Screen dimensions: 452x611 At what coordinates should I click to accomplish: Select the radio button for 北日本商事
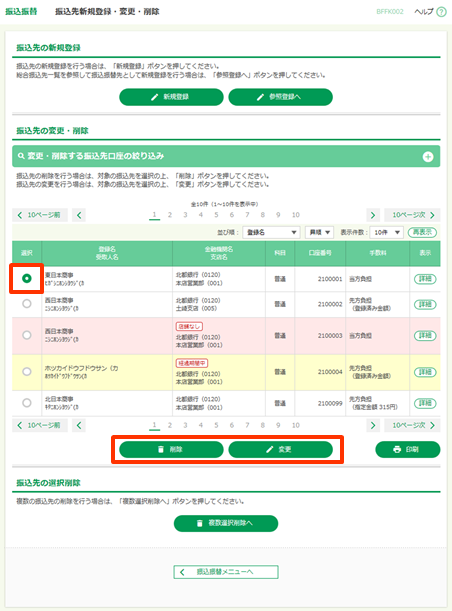[26, 403]
